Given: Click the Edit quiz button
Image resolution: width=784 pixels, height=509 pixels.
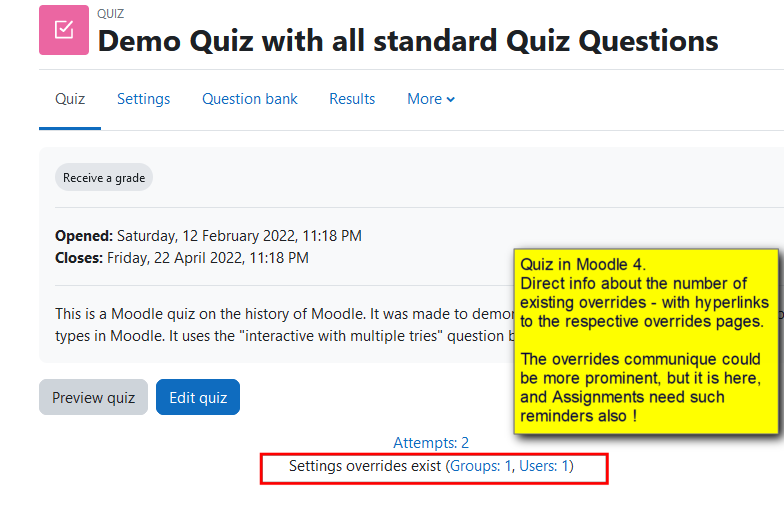Looking at the screenshot, I should [198, 398].
